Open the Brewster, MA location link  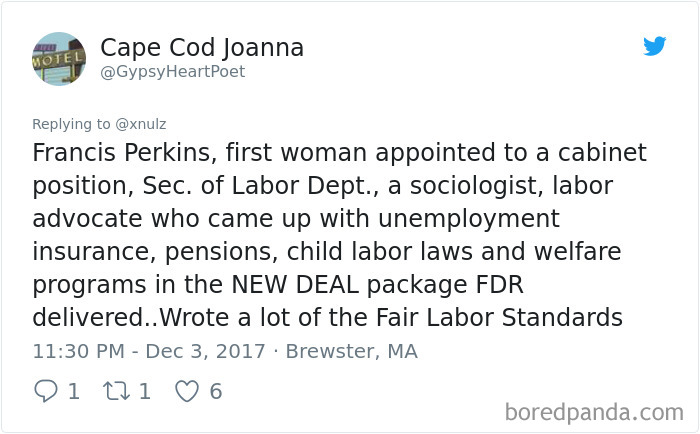(x=351, y=351)
